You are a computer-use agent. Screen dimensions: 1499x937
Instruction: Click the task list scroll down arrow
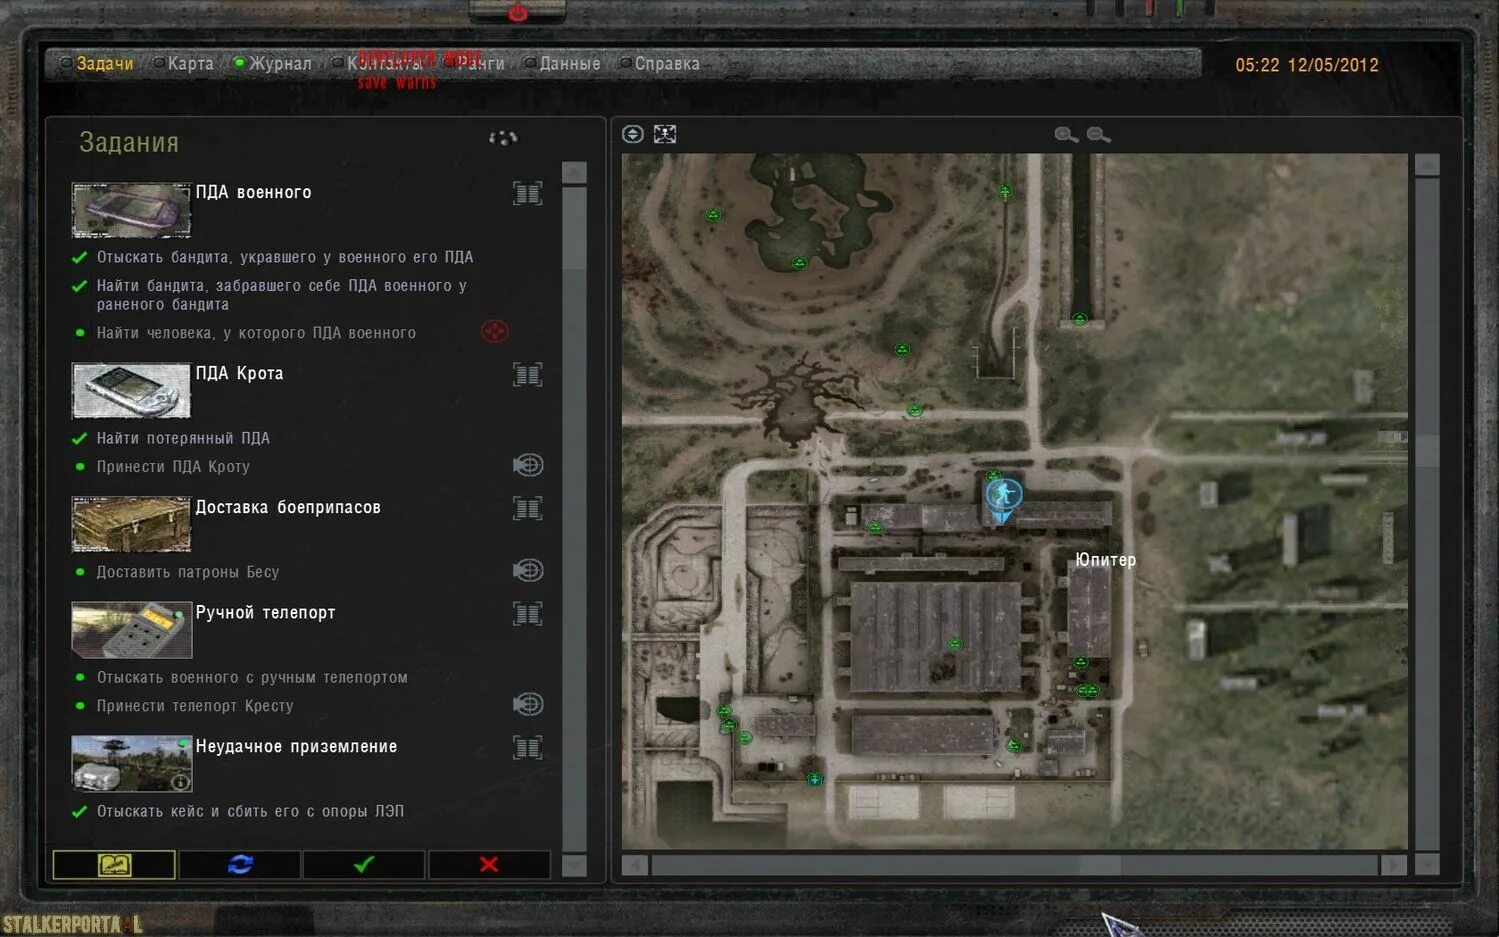coord(574,865)
